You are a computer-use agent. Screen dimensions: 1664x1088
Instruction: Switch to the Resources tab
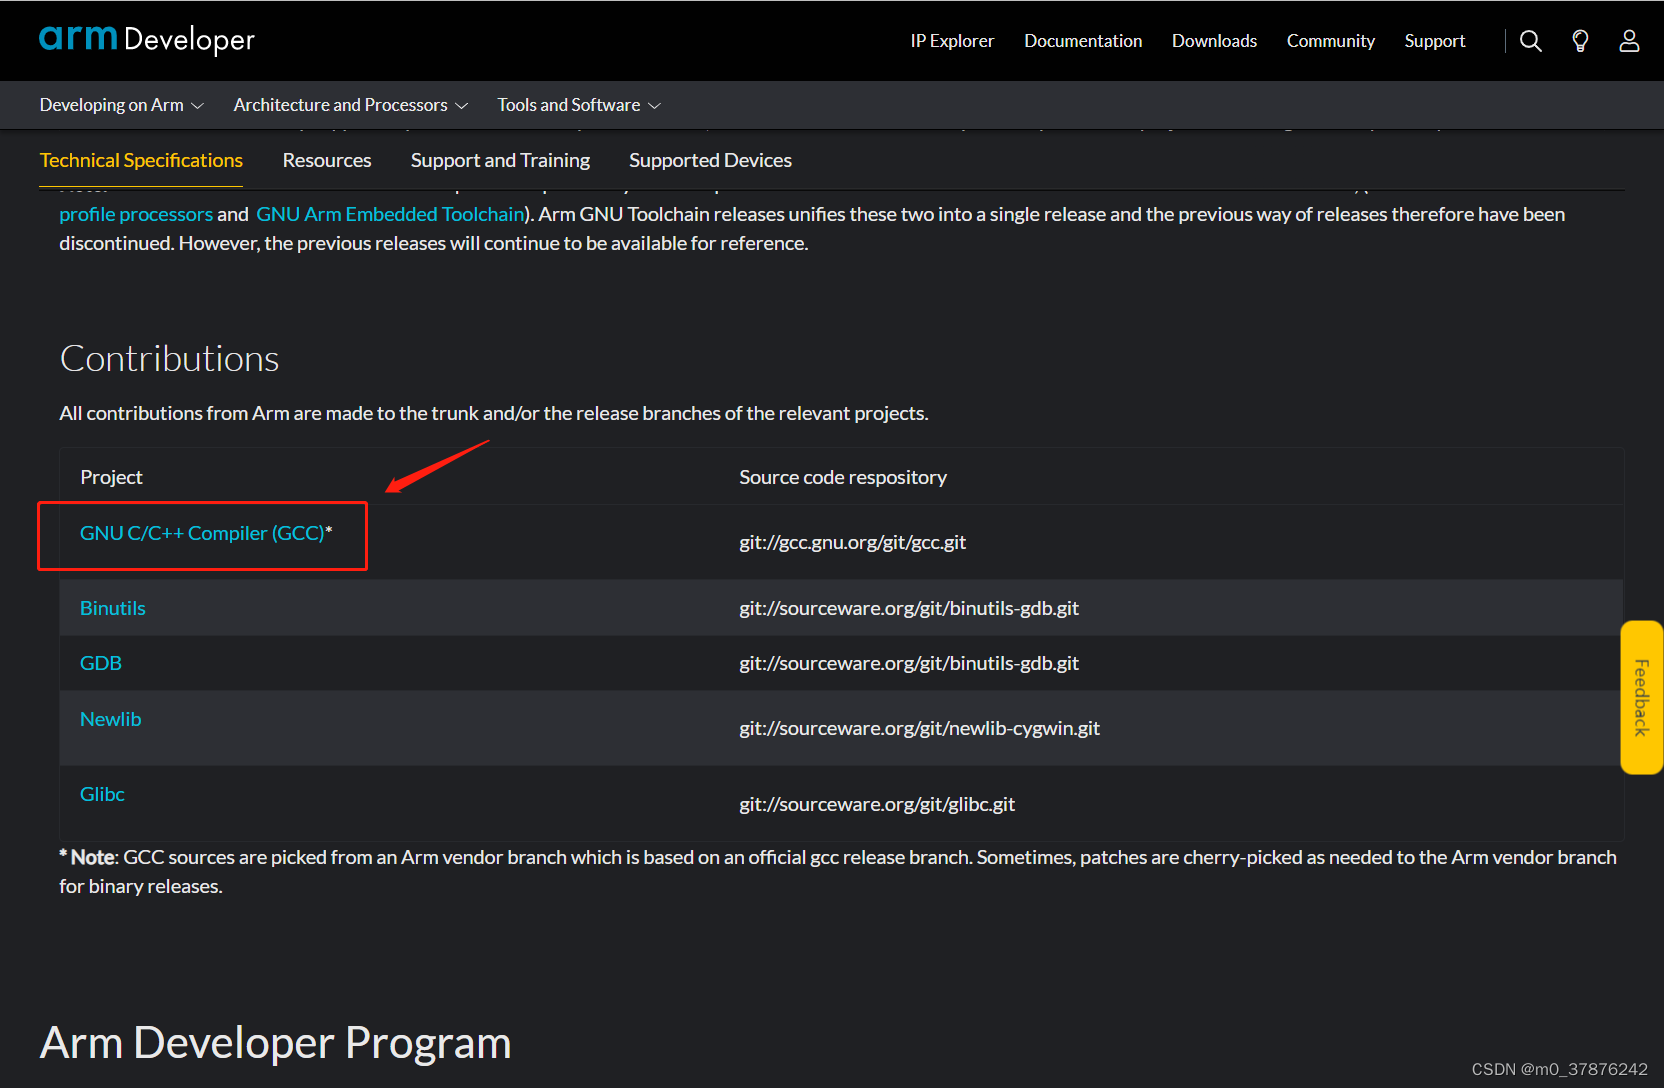pos(327,160)
